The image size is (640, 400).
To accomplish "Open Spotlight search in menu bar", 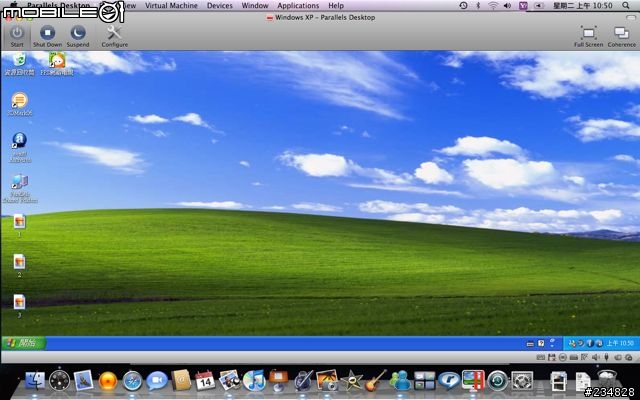I will tap(626, 6).
